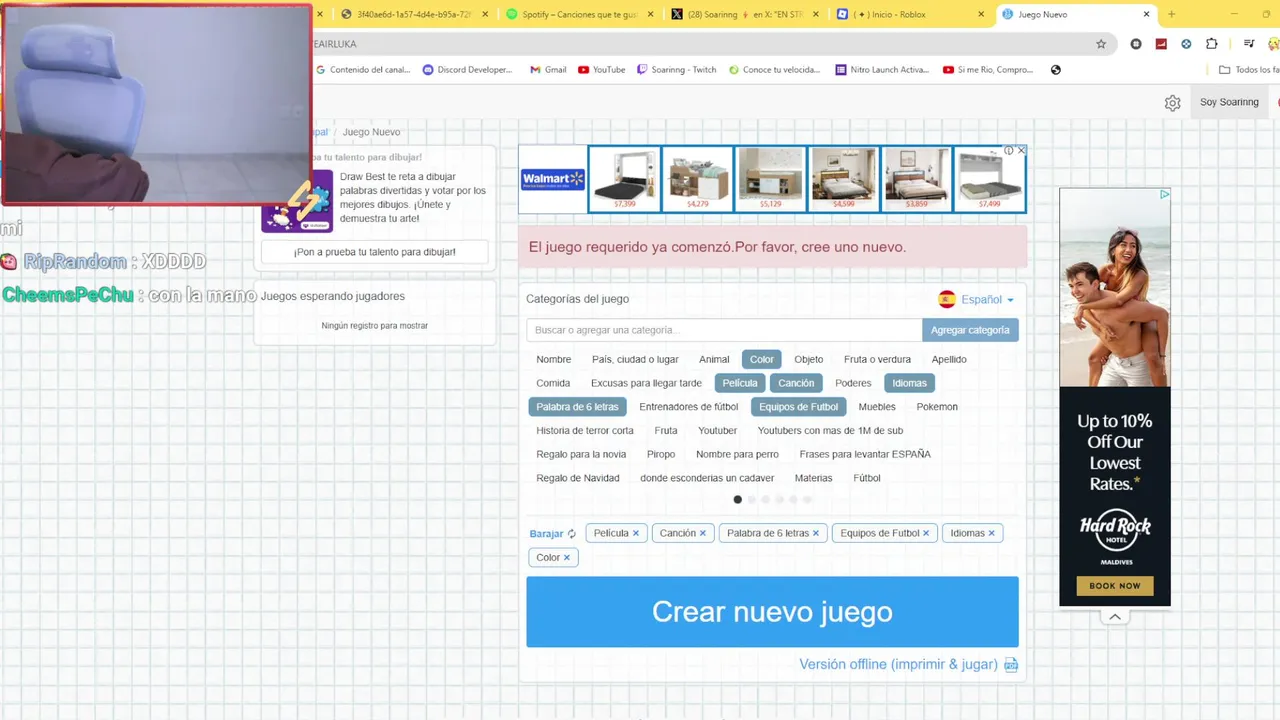Deselect the highlighted Canción category
The image size is (1280, 720).
[x=796, y=383]
